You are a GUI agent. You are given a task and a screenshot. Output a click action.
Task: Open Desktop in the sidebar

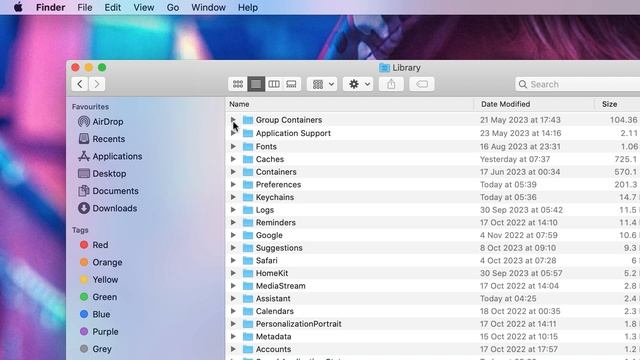coord(102,173)
